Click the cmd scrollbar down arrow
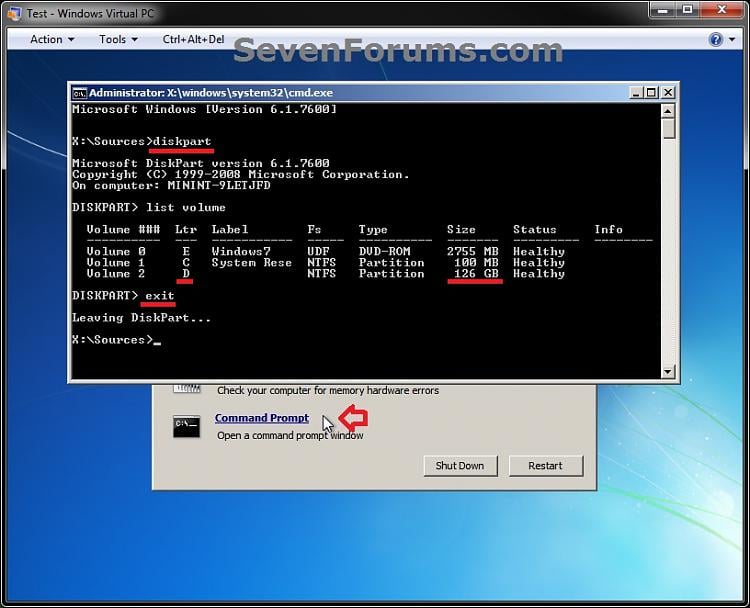750x608 pixels. click(x=668, y=371)
